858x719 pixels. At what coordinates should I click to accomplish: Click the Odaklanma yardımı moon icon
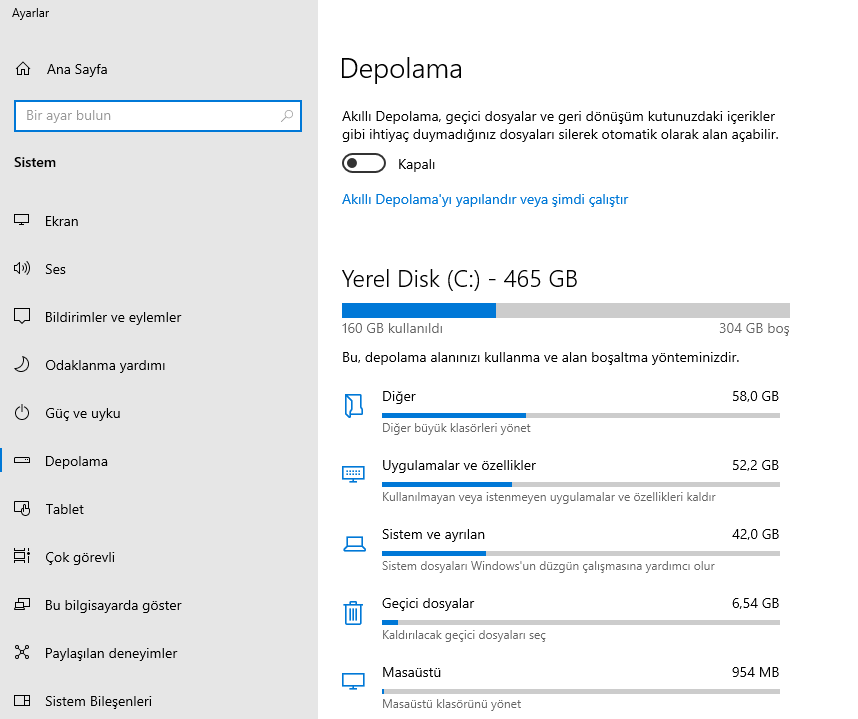[23, 365]
